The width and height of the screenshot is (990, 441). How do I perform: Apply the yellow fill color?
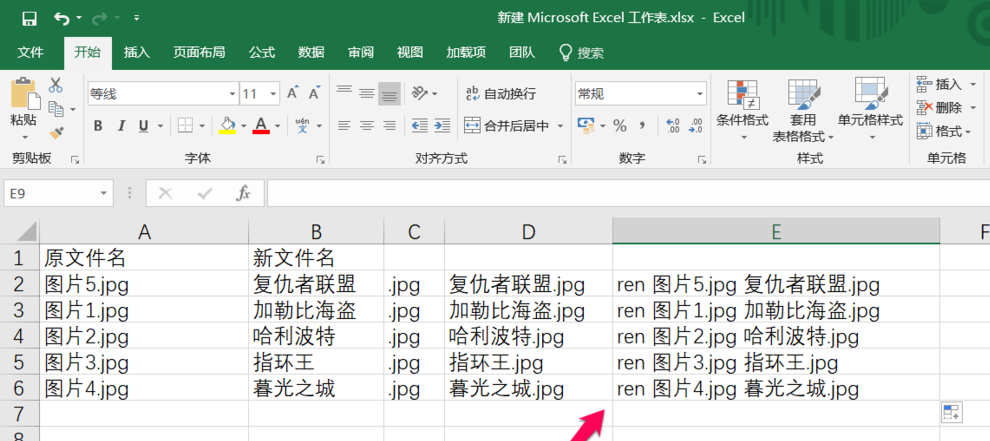tap(227, 126)
